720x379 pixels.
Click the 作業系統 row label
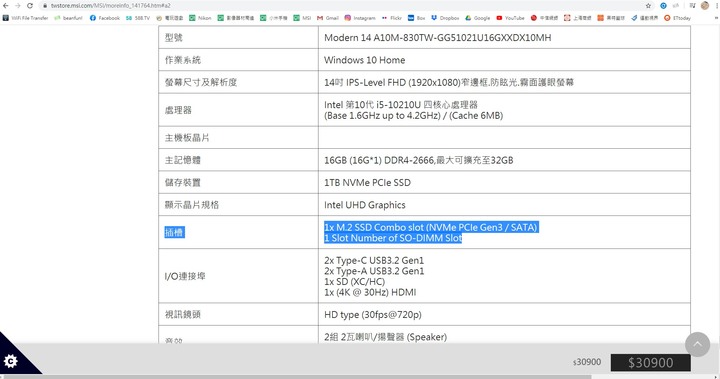183,60
